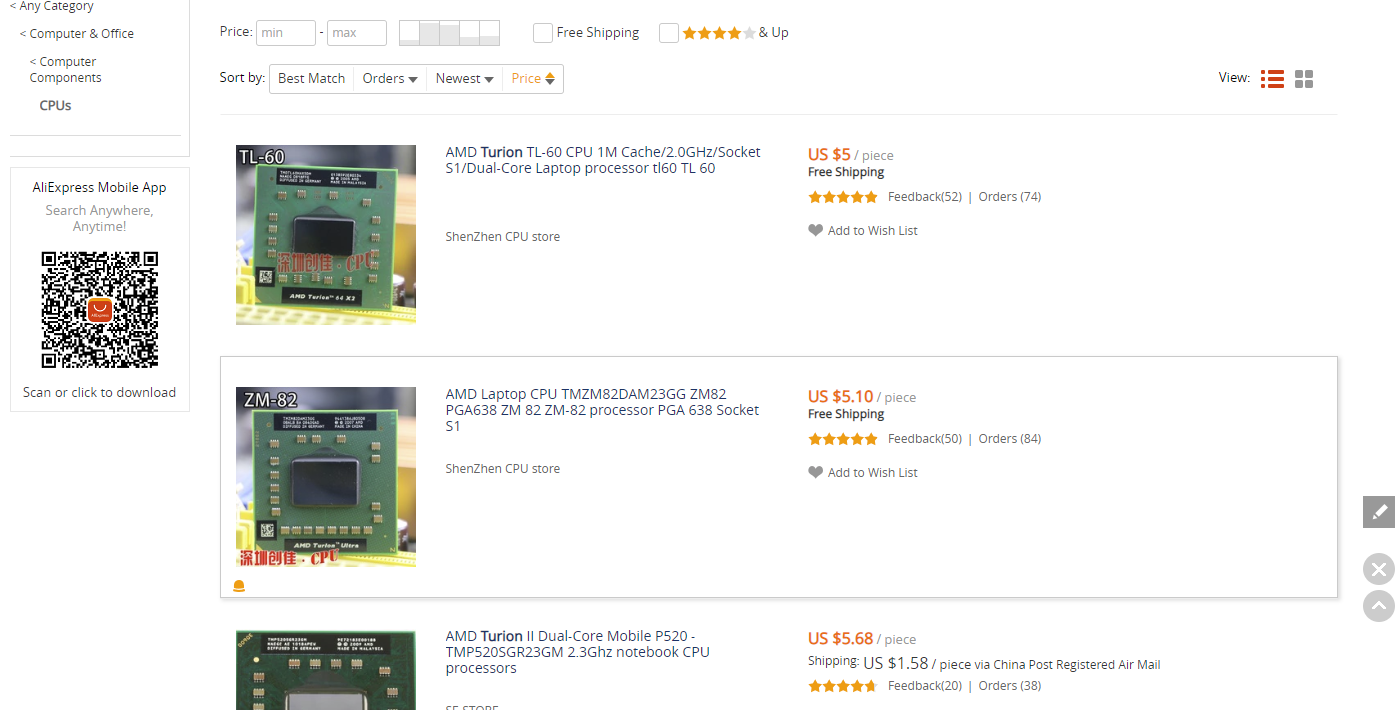Open the TL-60 product thumbnail

pos(326,235)
